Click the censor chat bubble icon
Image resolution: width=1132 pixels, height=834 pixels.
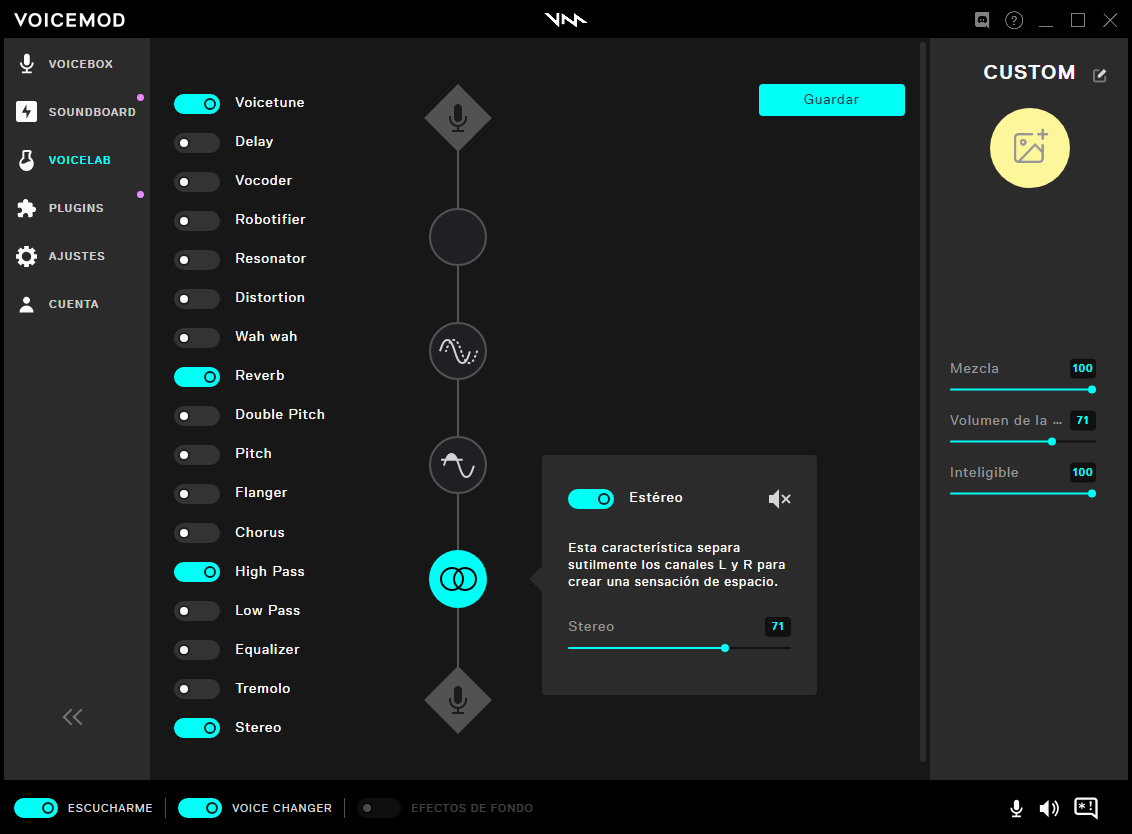1086,808
